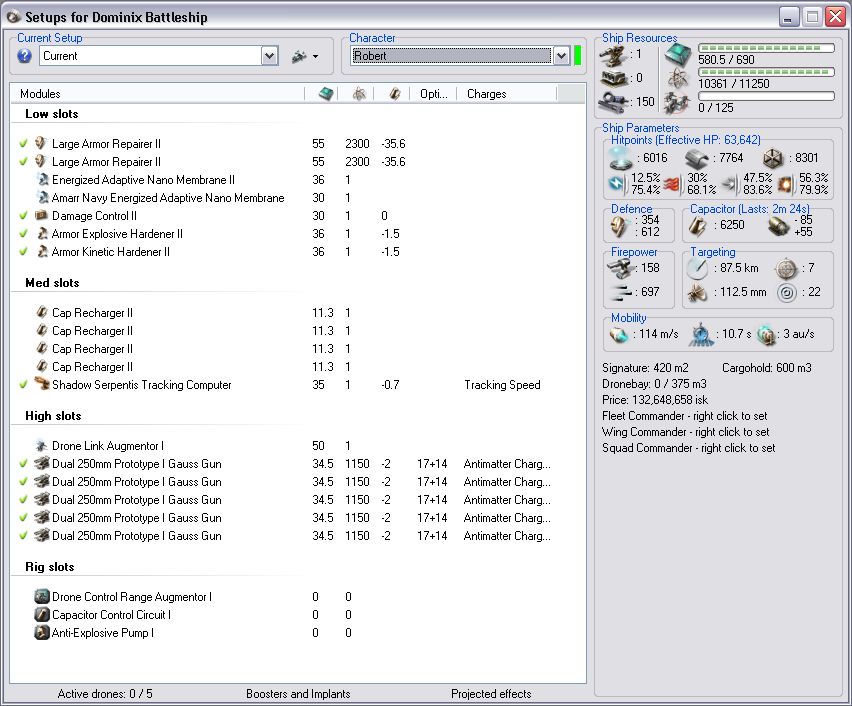Select the Amarr Navy Energized Adaptive Nano Membrane row
The image size is (852, 706).
(167, 198)
